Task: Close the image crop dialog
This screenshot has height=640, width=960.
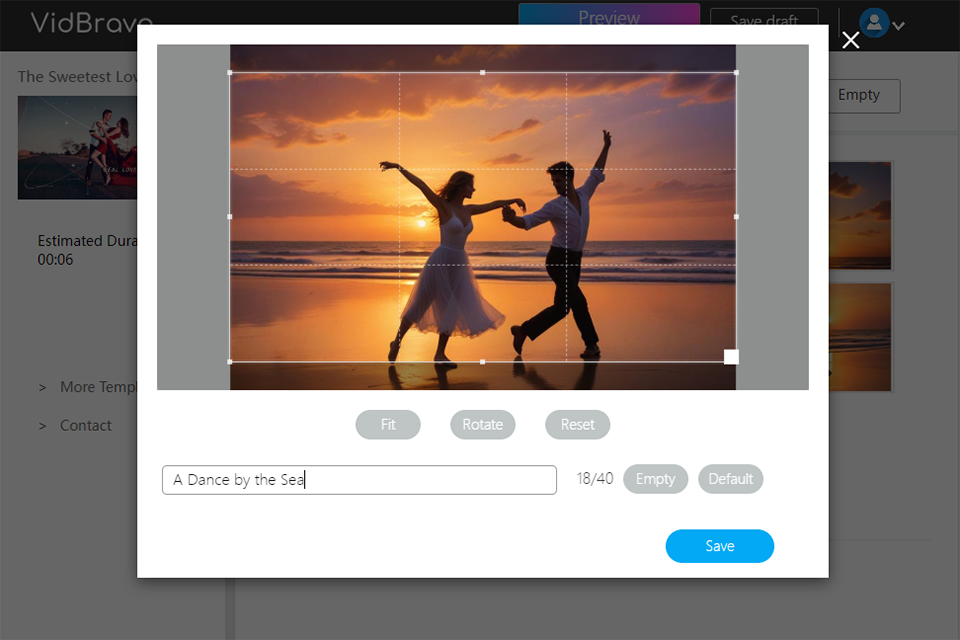Action: tap(850, 40)
